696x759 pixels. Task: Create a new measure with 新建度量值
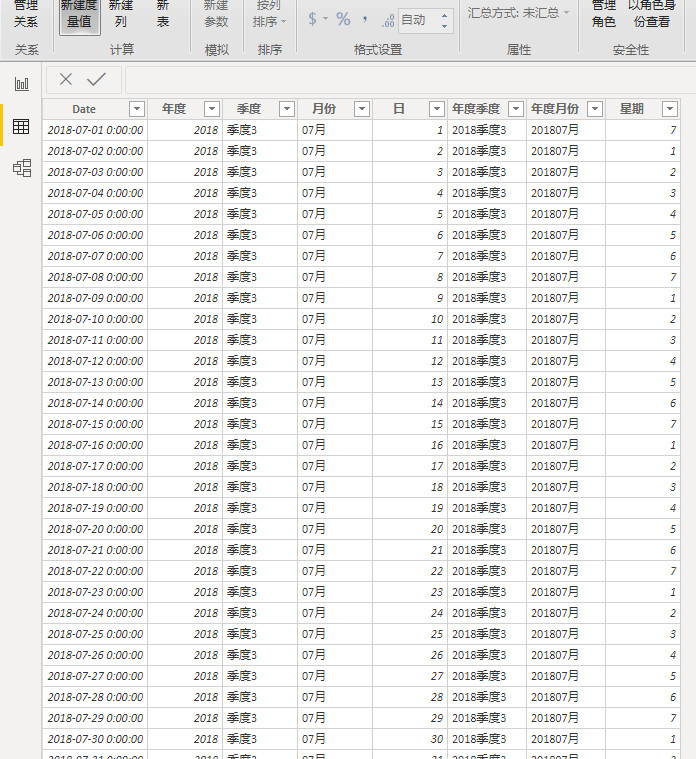click(x=79, y=16)
